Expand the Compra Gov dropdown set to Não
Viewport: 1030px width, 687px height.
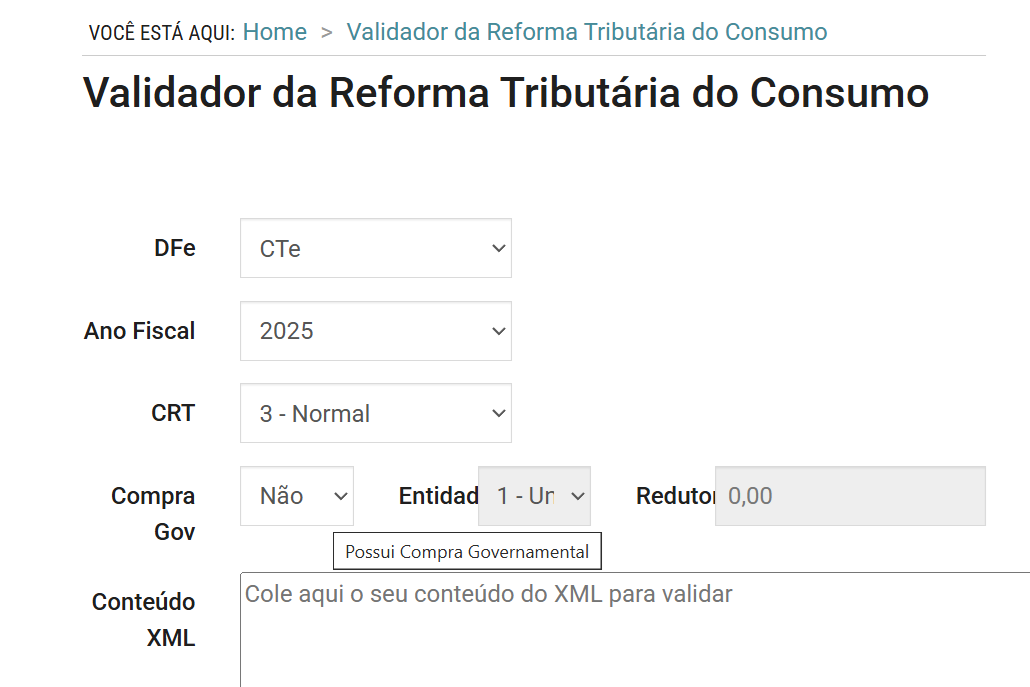[x=297, y=496]
